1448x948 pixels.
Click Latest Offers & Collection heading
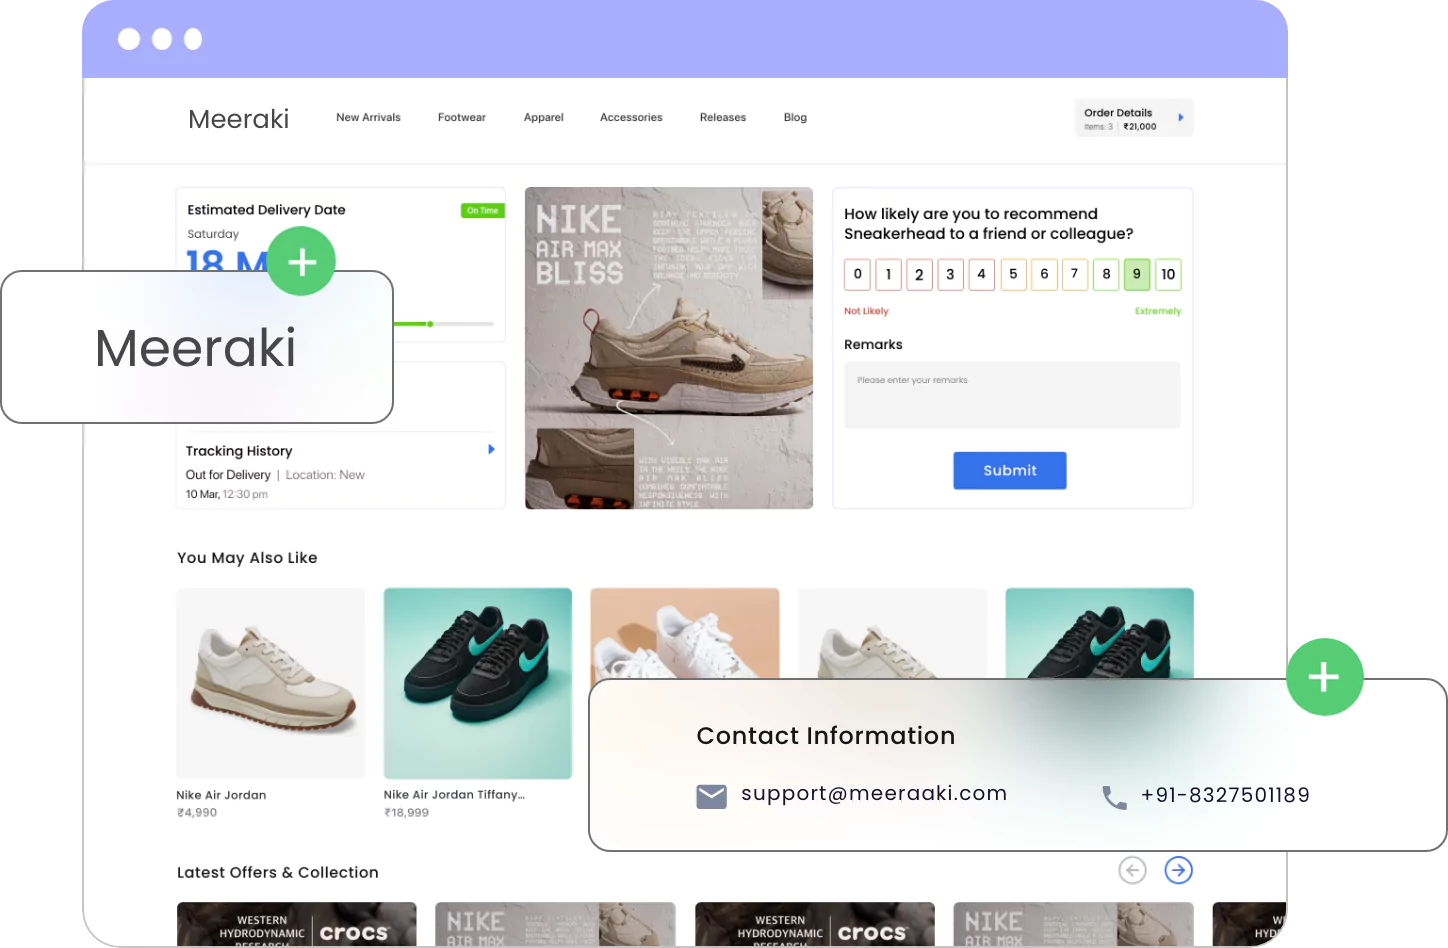click(x=278, y=872)
